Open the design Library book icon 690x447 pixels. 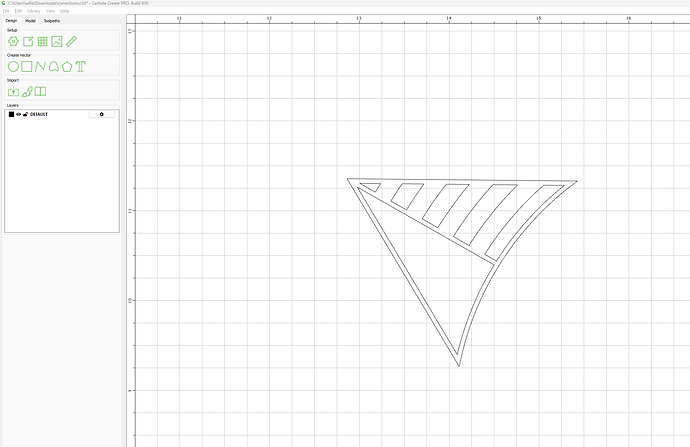pos(41,91)
